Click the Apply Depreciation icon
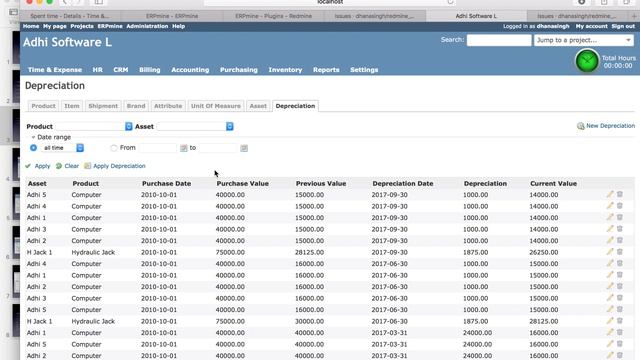Image resolution: width=640 pixels, height=360 pixels. click(x=87, y=166)
